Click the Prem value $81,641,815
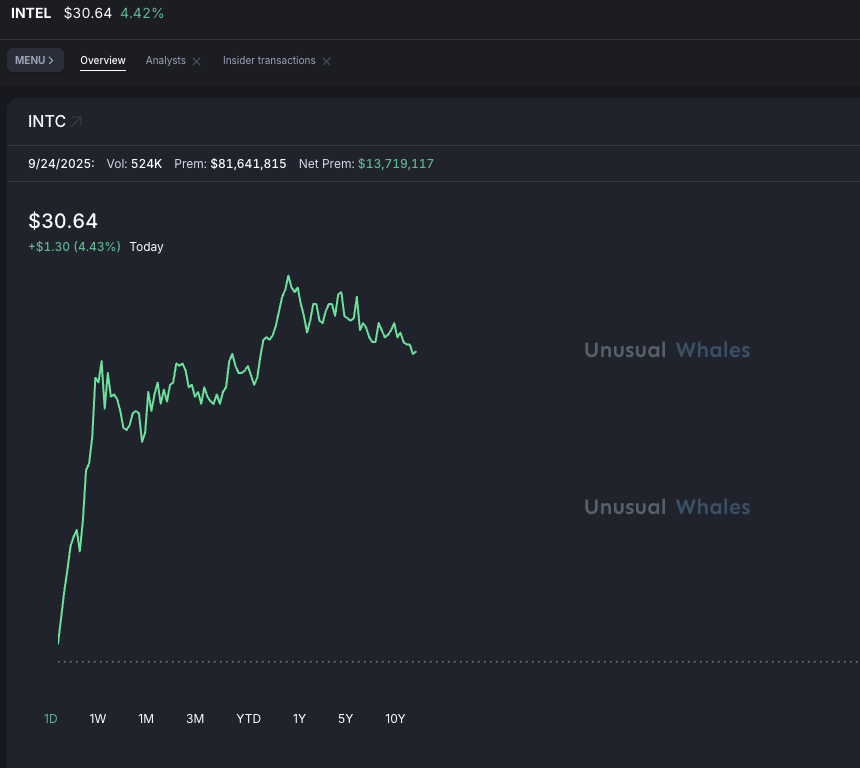The image size is (860, 768). (248, 163)
